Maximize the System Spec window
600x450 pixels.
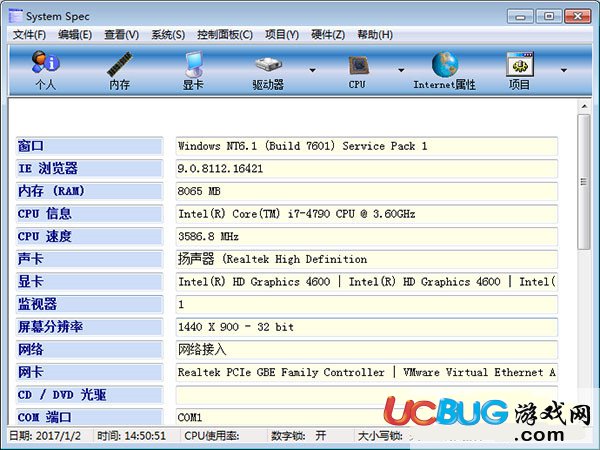tap(549, 16)
